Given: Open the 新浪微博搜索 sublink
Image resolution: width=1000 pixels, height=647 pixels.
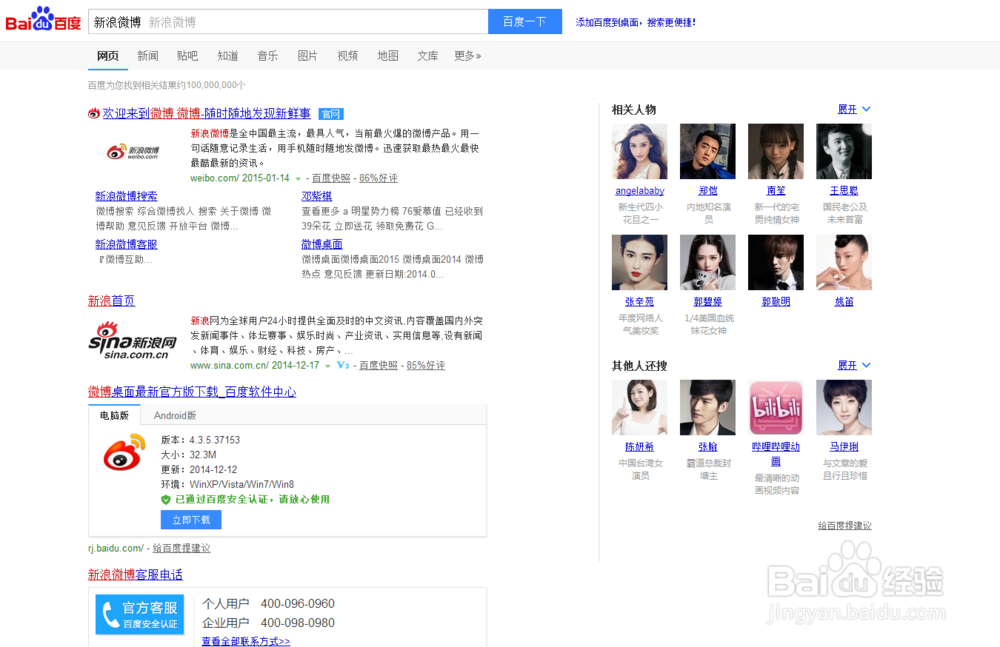Looking at the screenshot, I should pos(126,196).
